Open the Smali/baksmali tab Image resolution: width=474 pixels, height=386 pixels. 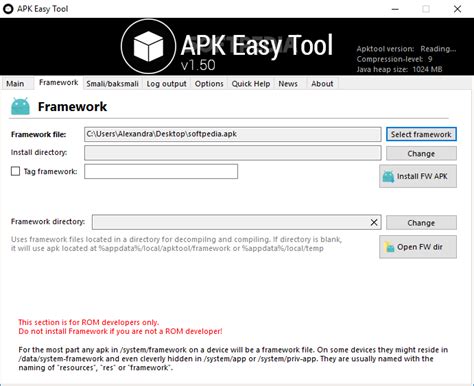pyautogui.click(x=112, y=84)
